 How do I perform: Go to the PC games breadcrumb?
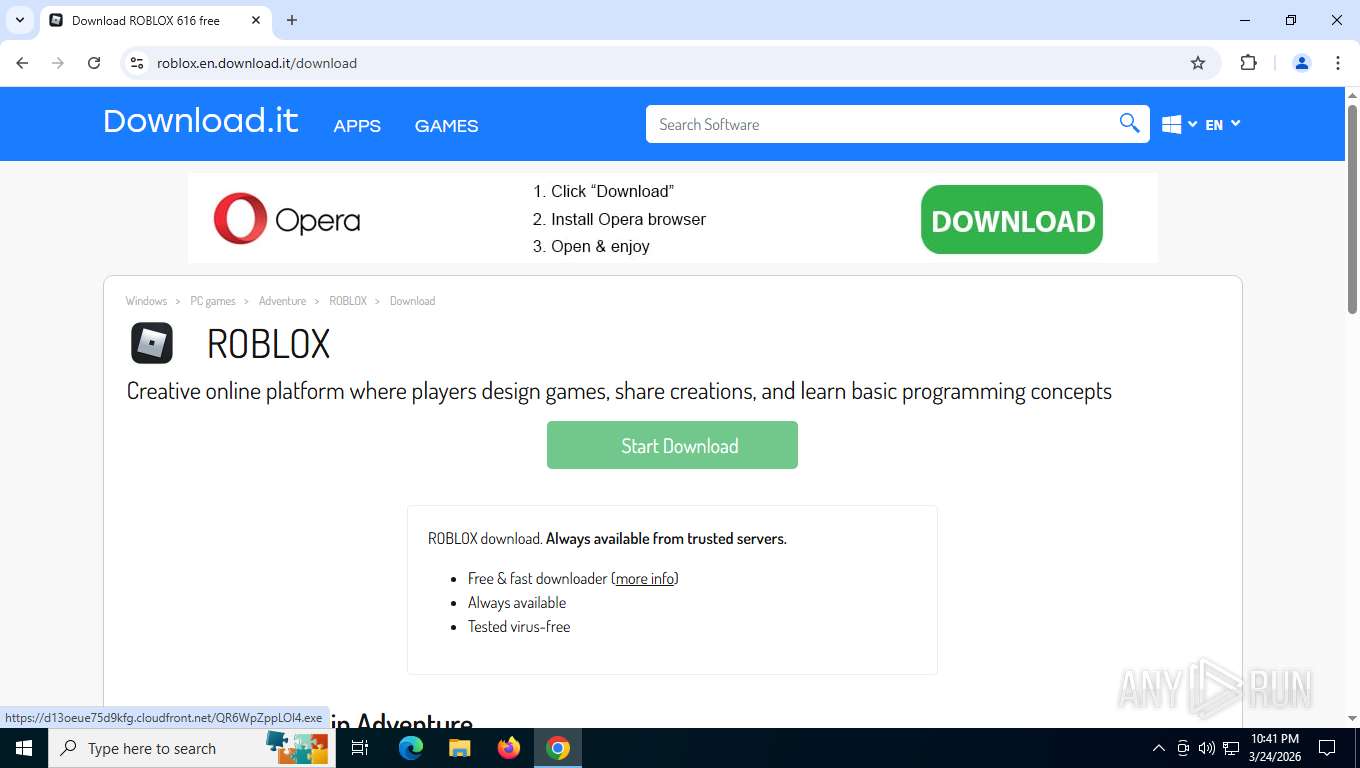coord(213,301)
